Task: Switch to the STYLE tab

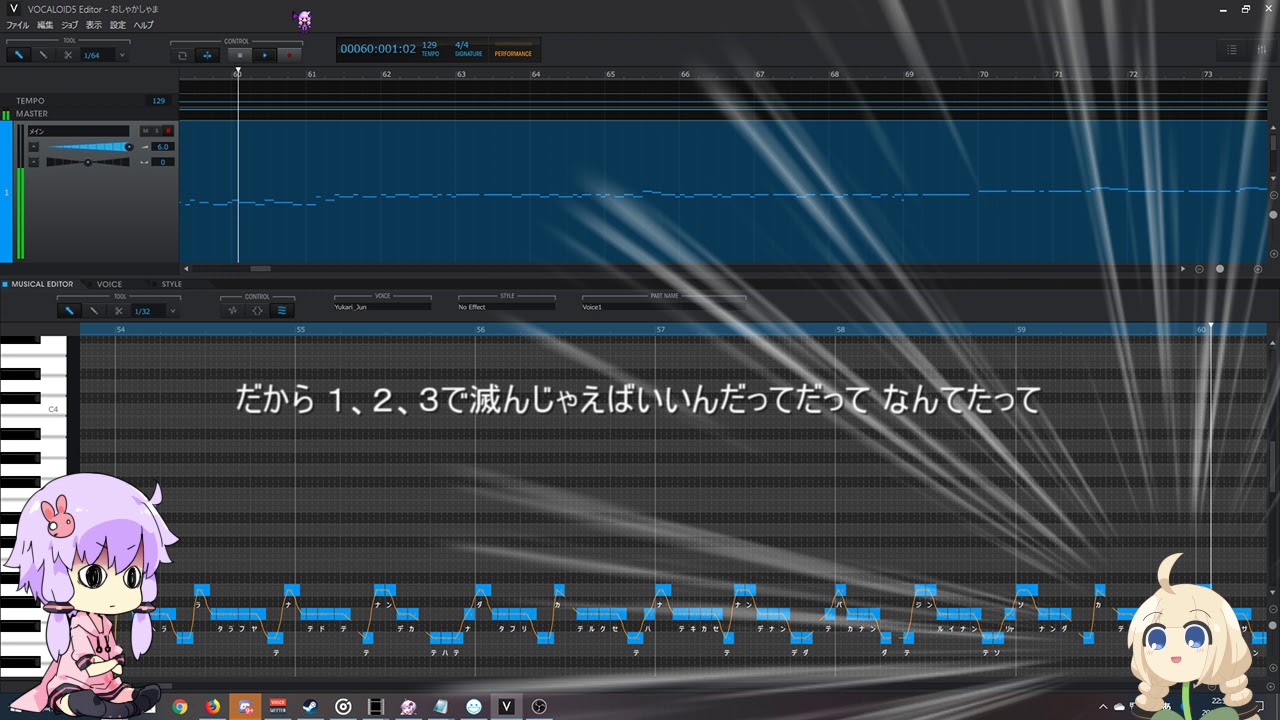Action: (172, 284)
